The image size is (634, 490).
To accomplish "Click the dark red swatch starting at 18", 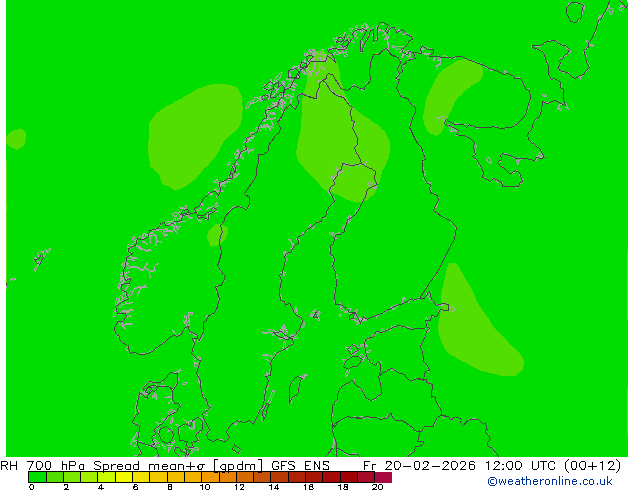I will [349, 477].
